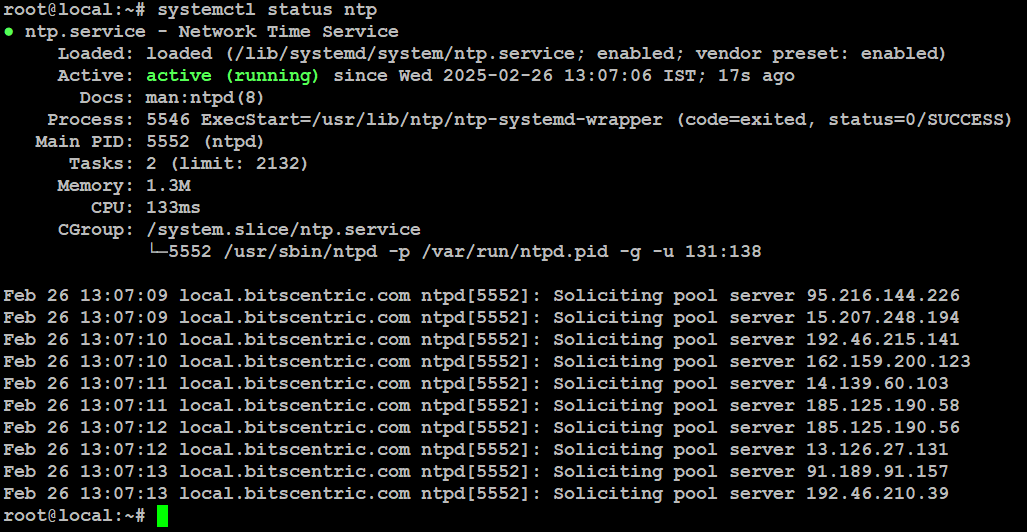Click the last root@local:~# prompt
Viewport: 1027px width, 532px height.
[x=75, y=516]
